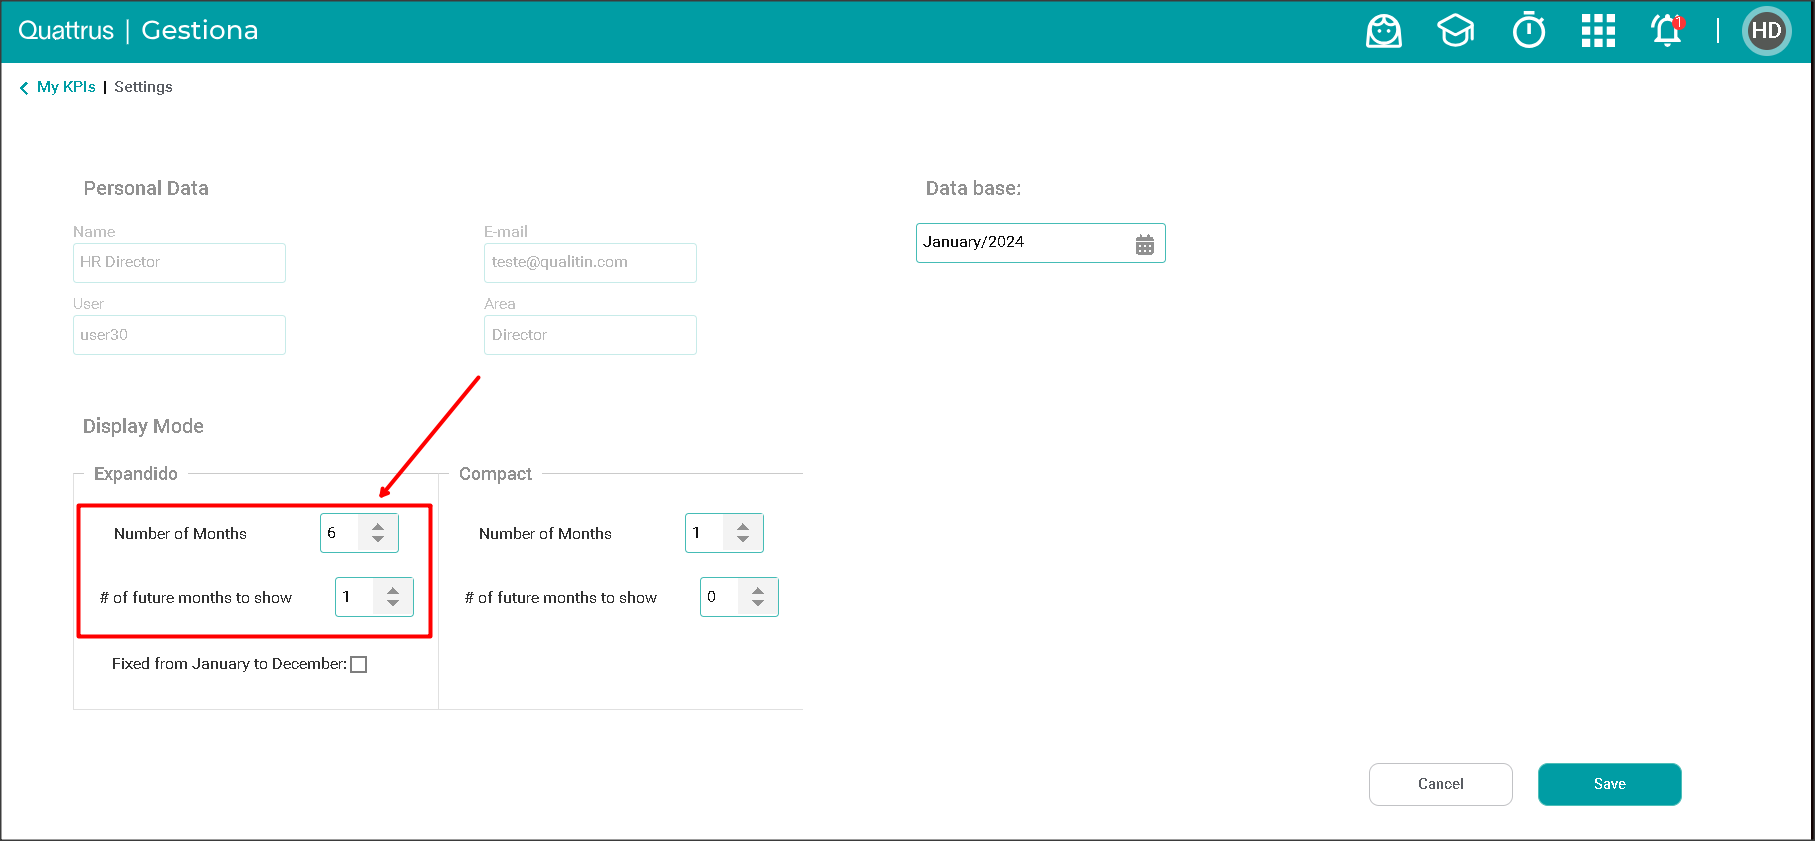Open the support assistant face icon
The height and width of the screenshot is (841, 1815).
coord(1383,31)
